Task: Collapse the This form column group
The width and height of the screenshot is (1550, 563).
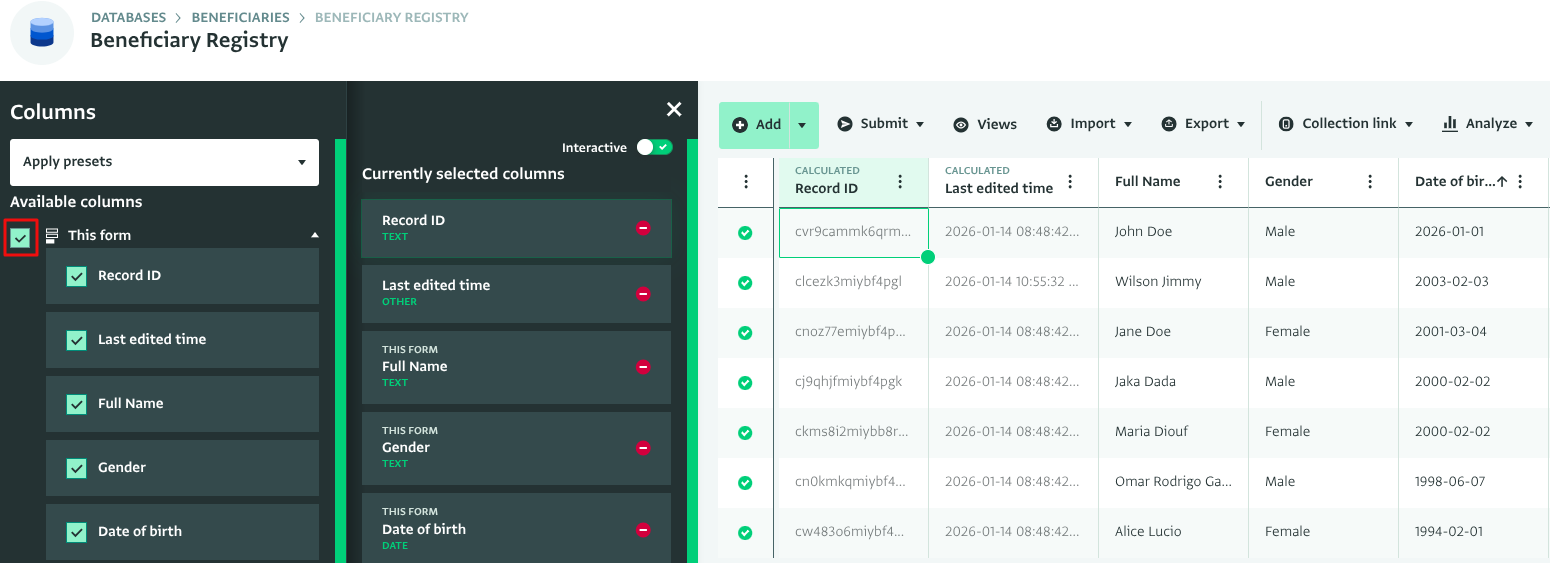Action: 315,235
